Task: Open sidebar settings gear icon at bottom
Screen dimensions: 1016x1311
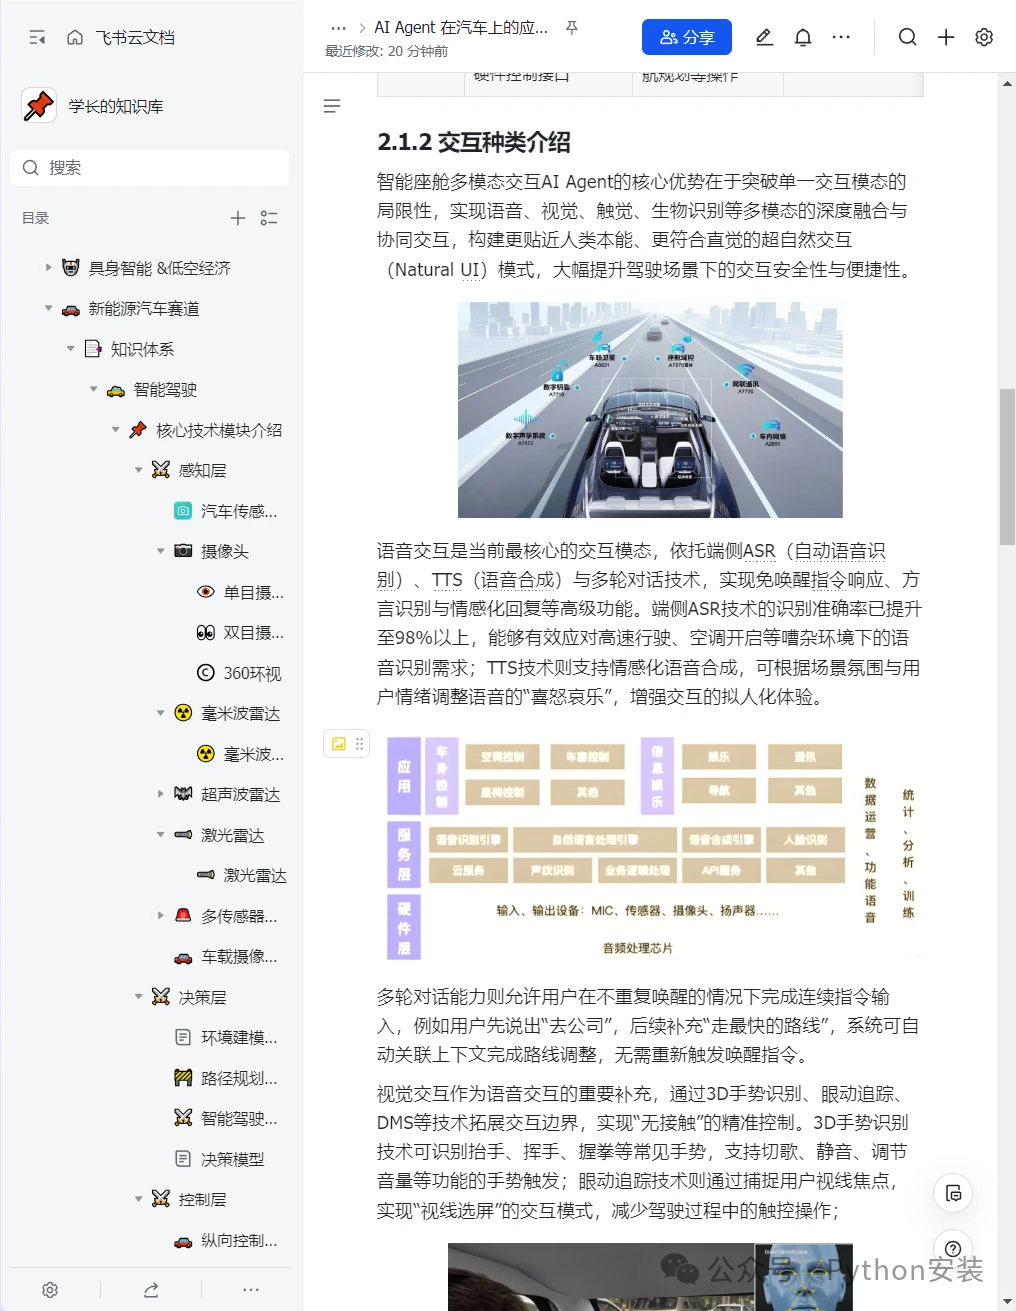Action: pyautogui.click(x=50, y=1290)
